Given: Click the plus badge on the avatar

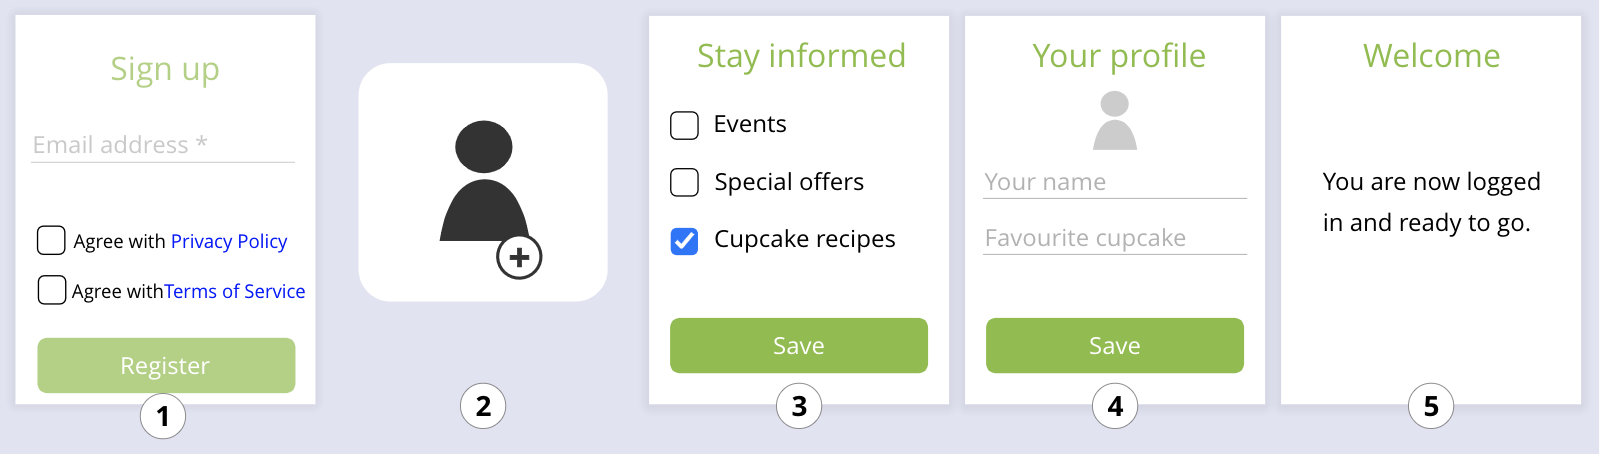Looking at the screenshot, I should pos(519,257).
